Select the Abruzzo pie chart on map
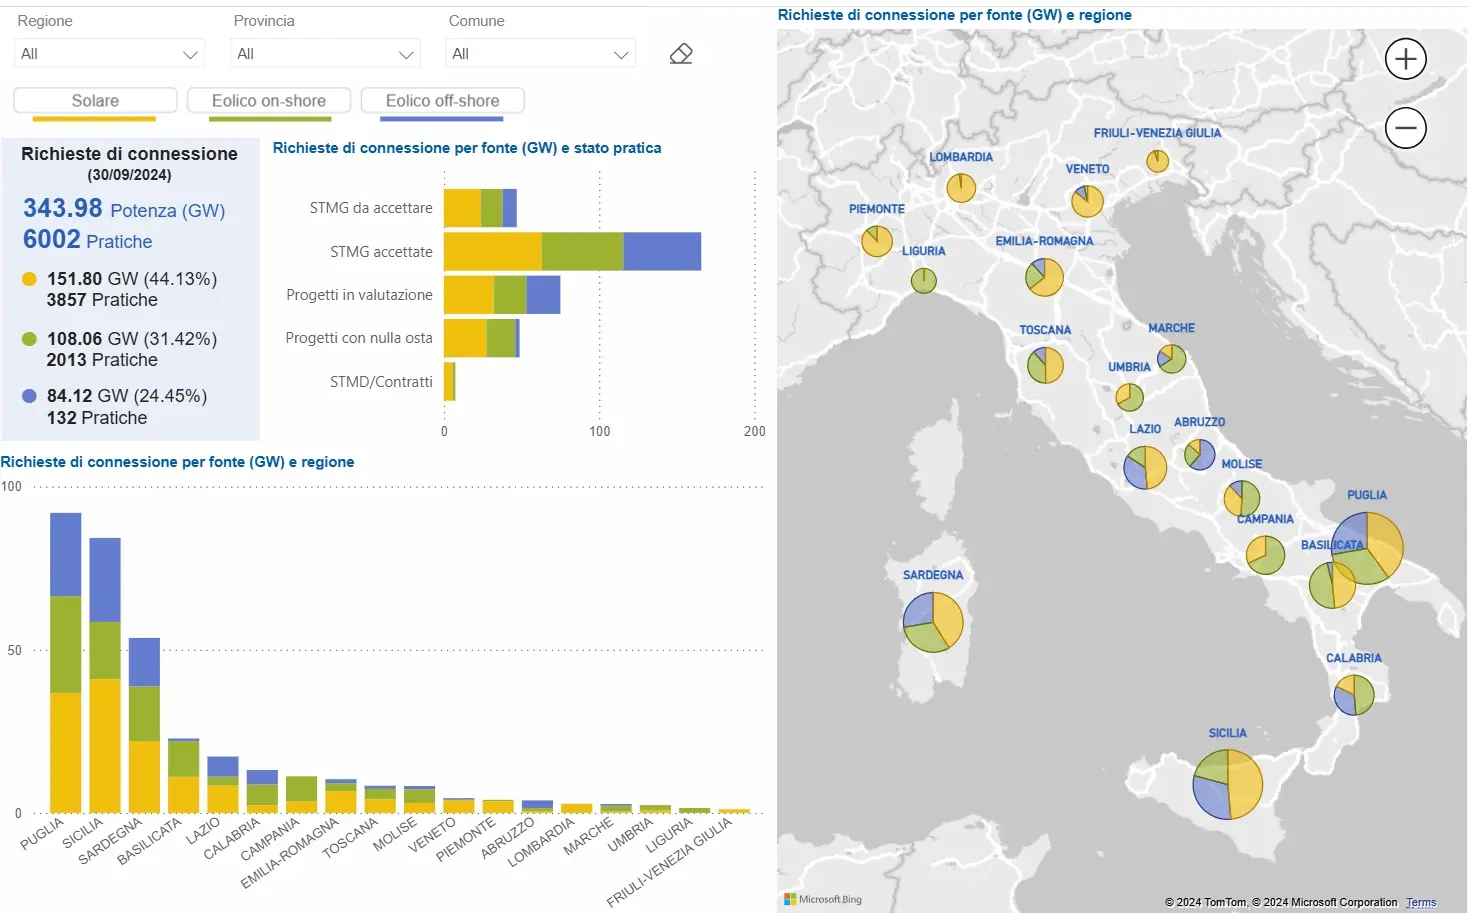This screenshot has height=913, width=1468. coord(1199,454)
